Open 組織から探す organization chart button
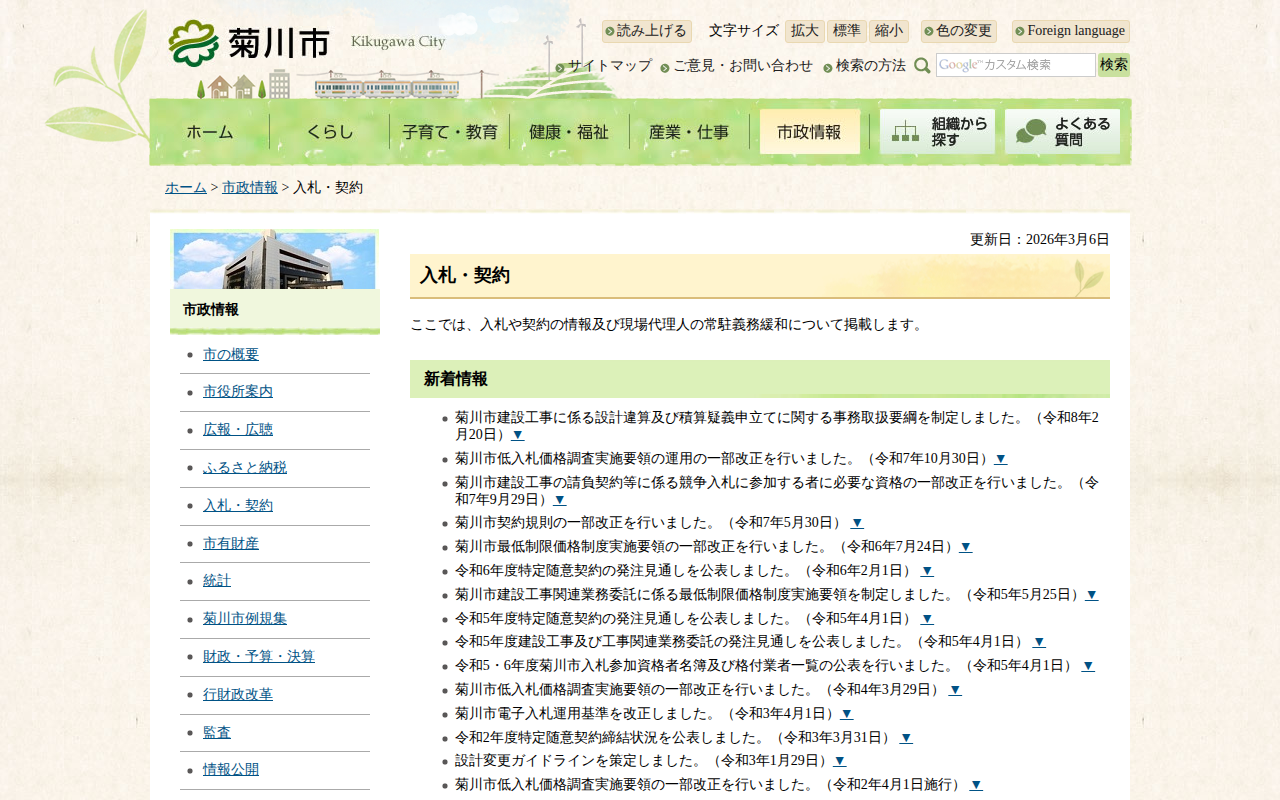Screen dimensions: 1280x800 [937, 132]
